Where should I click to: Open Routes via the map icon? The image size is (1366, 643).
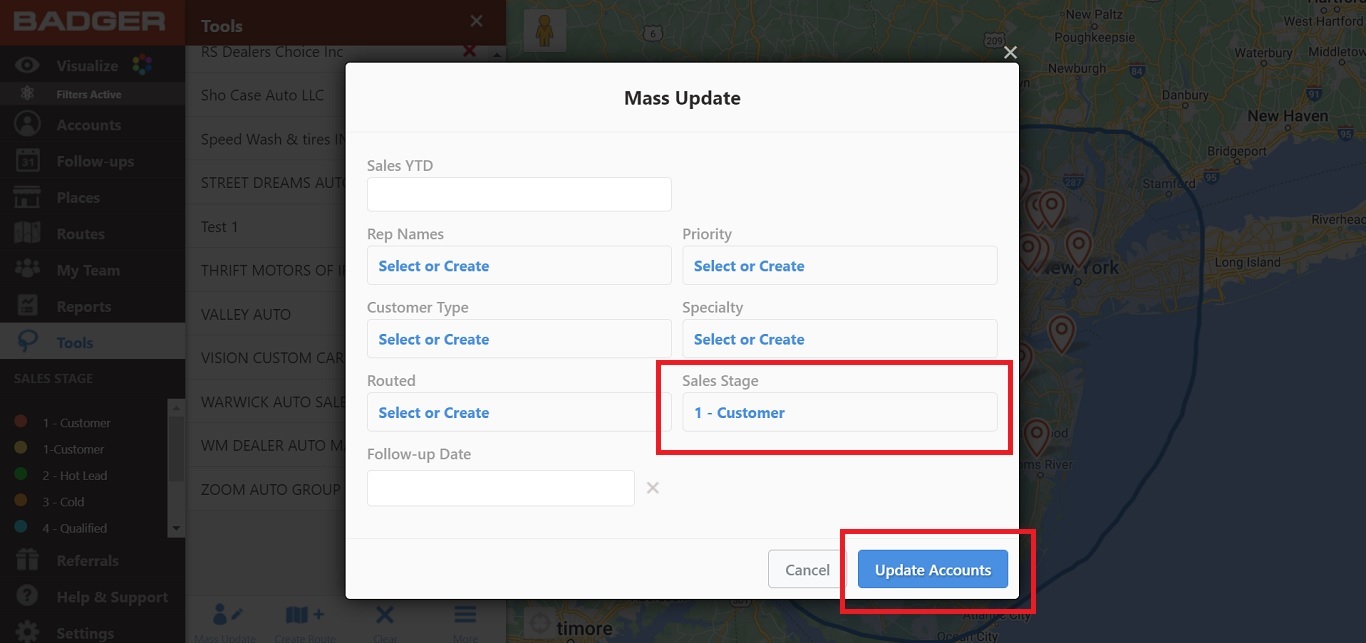(x=27, y=234)
